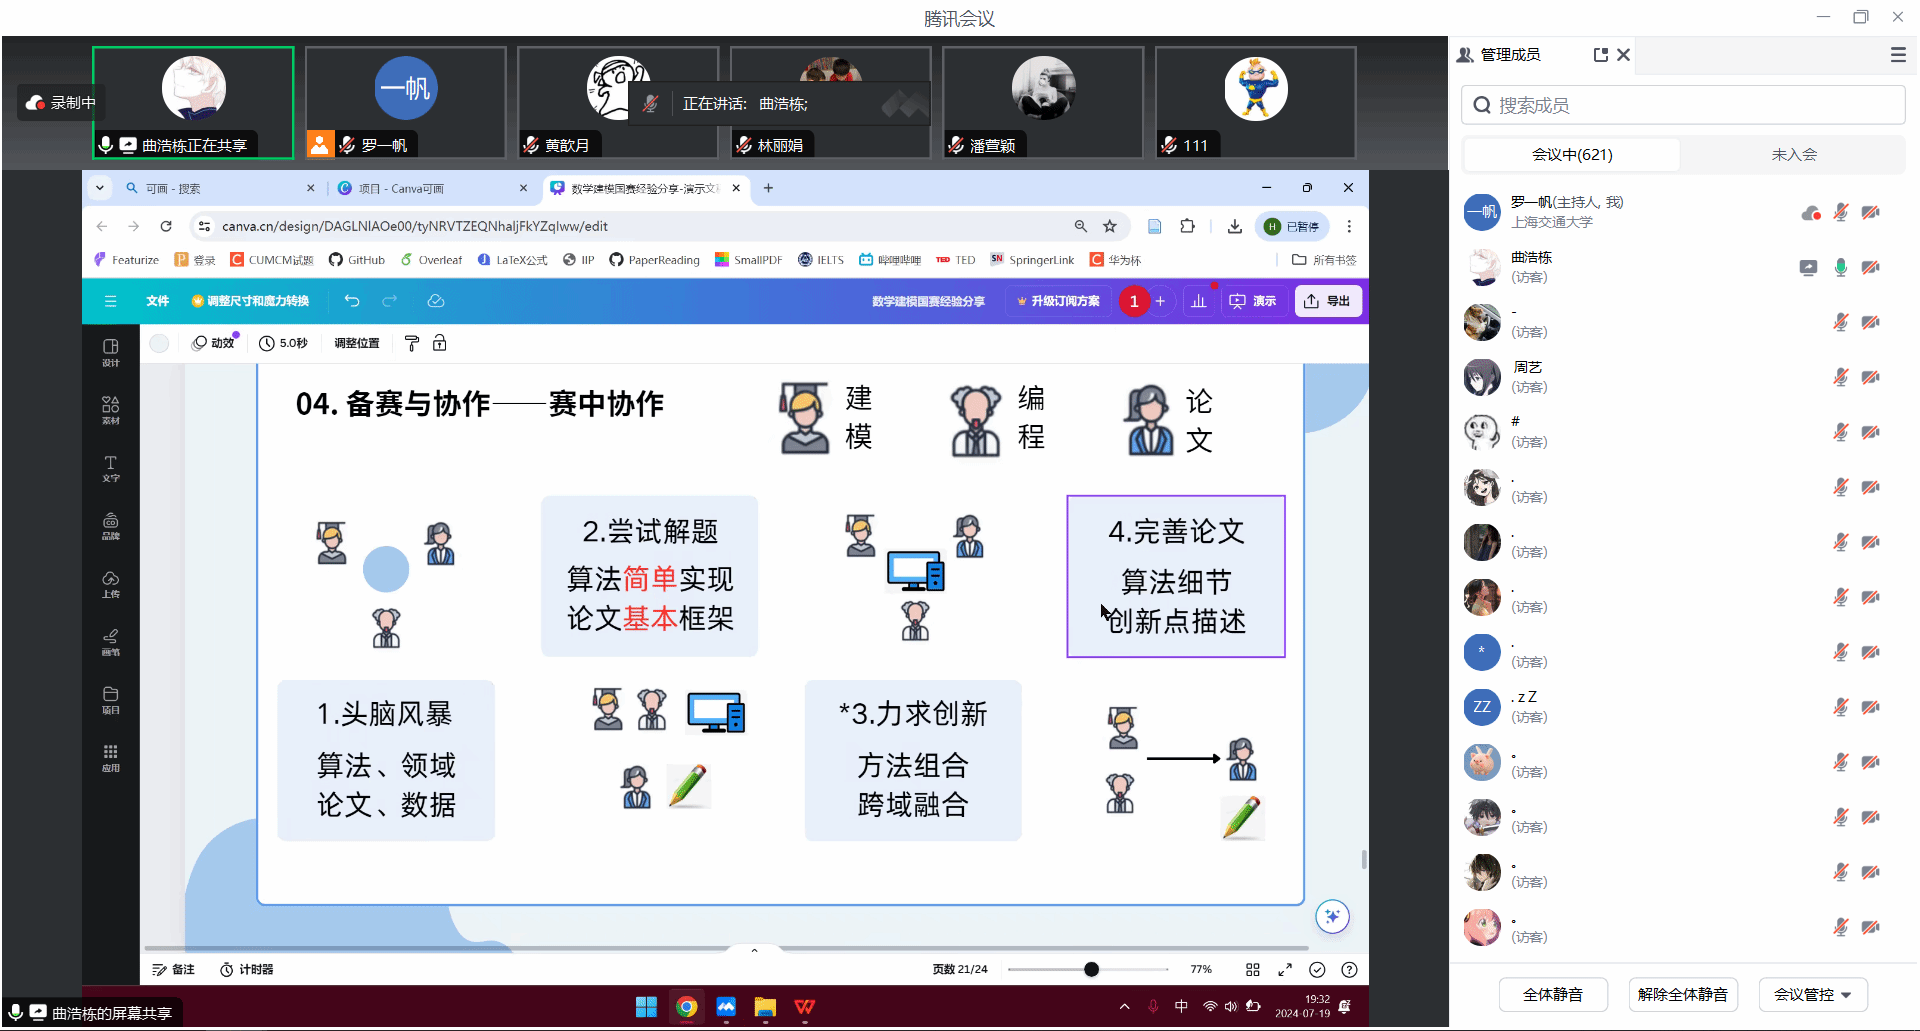Open the 项目 (Projects) sidebar panel
This screenshot has height=1031, width=1920.
pos(110,700)
